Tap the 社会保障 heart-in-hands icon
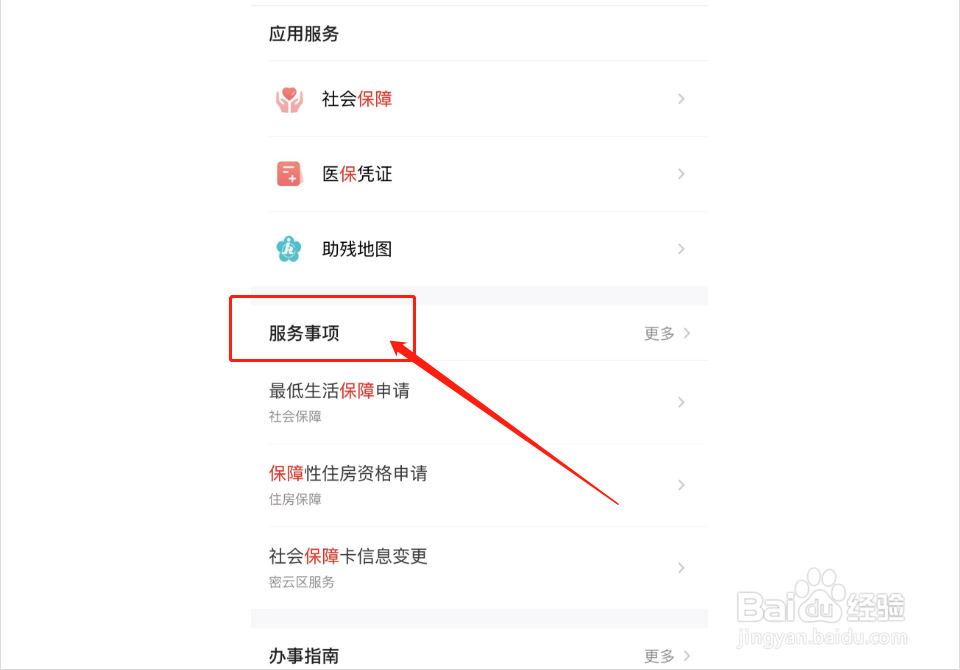 pyautogui.click(x=289, y=99)
